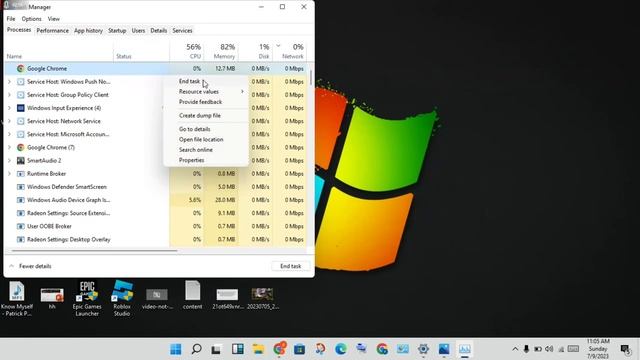
Task: Select the 'content' file on desktop
Action: (x=192, y=295)
